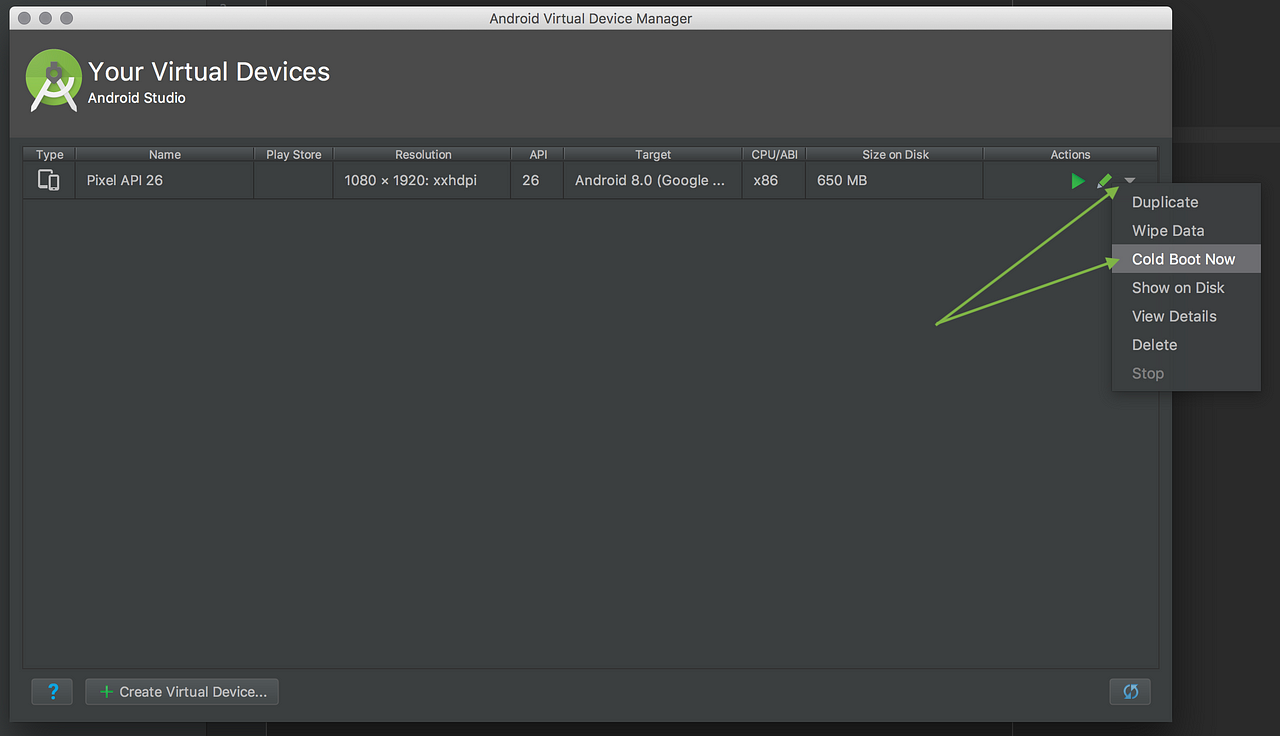Viewport: 1280px width, 736px height.
Task: Refresh the device list with the refresh icon
Action: point(1130,692)
